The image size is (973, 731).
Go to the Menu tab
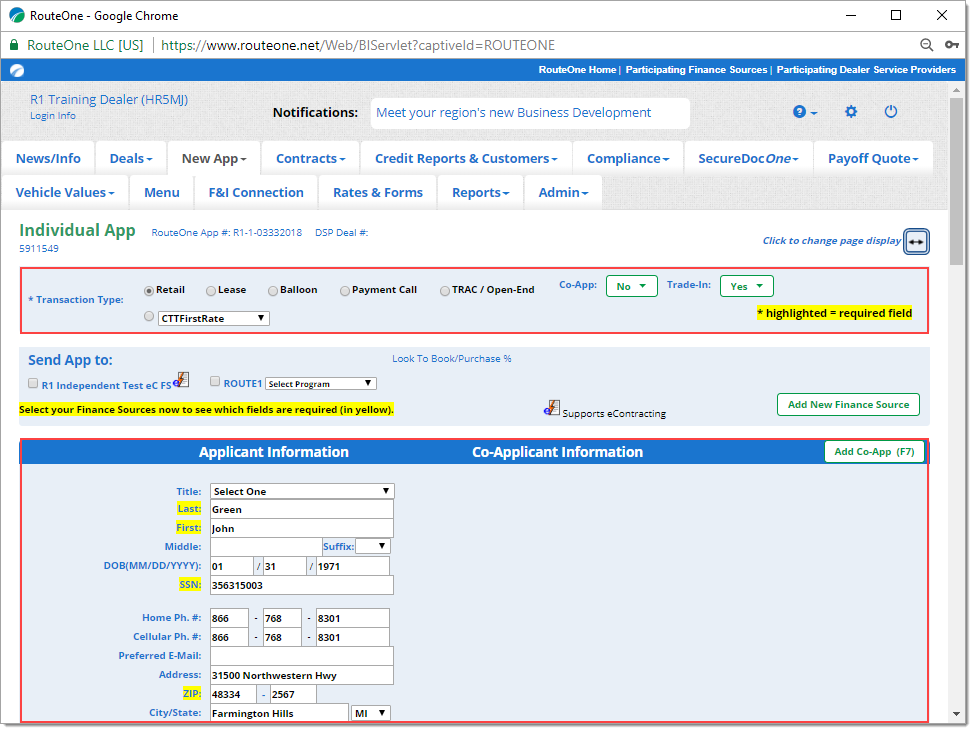162,193
